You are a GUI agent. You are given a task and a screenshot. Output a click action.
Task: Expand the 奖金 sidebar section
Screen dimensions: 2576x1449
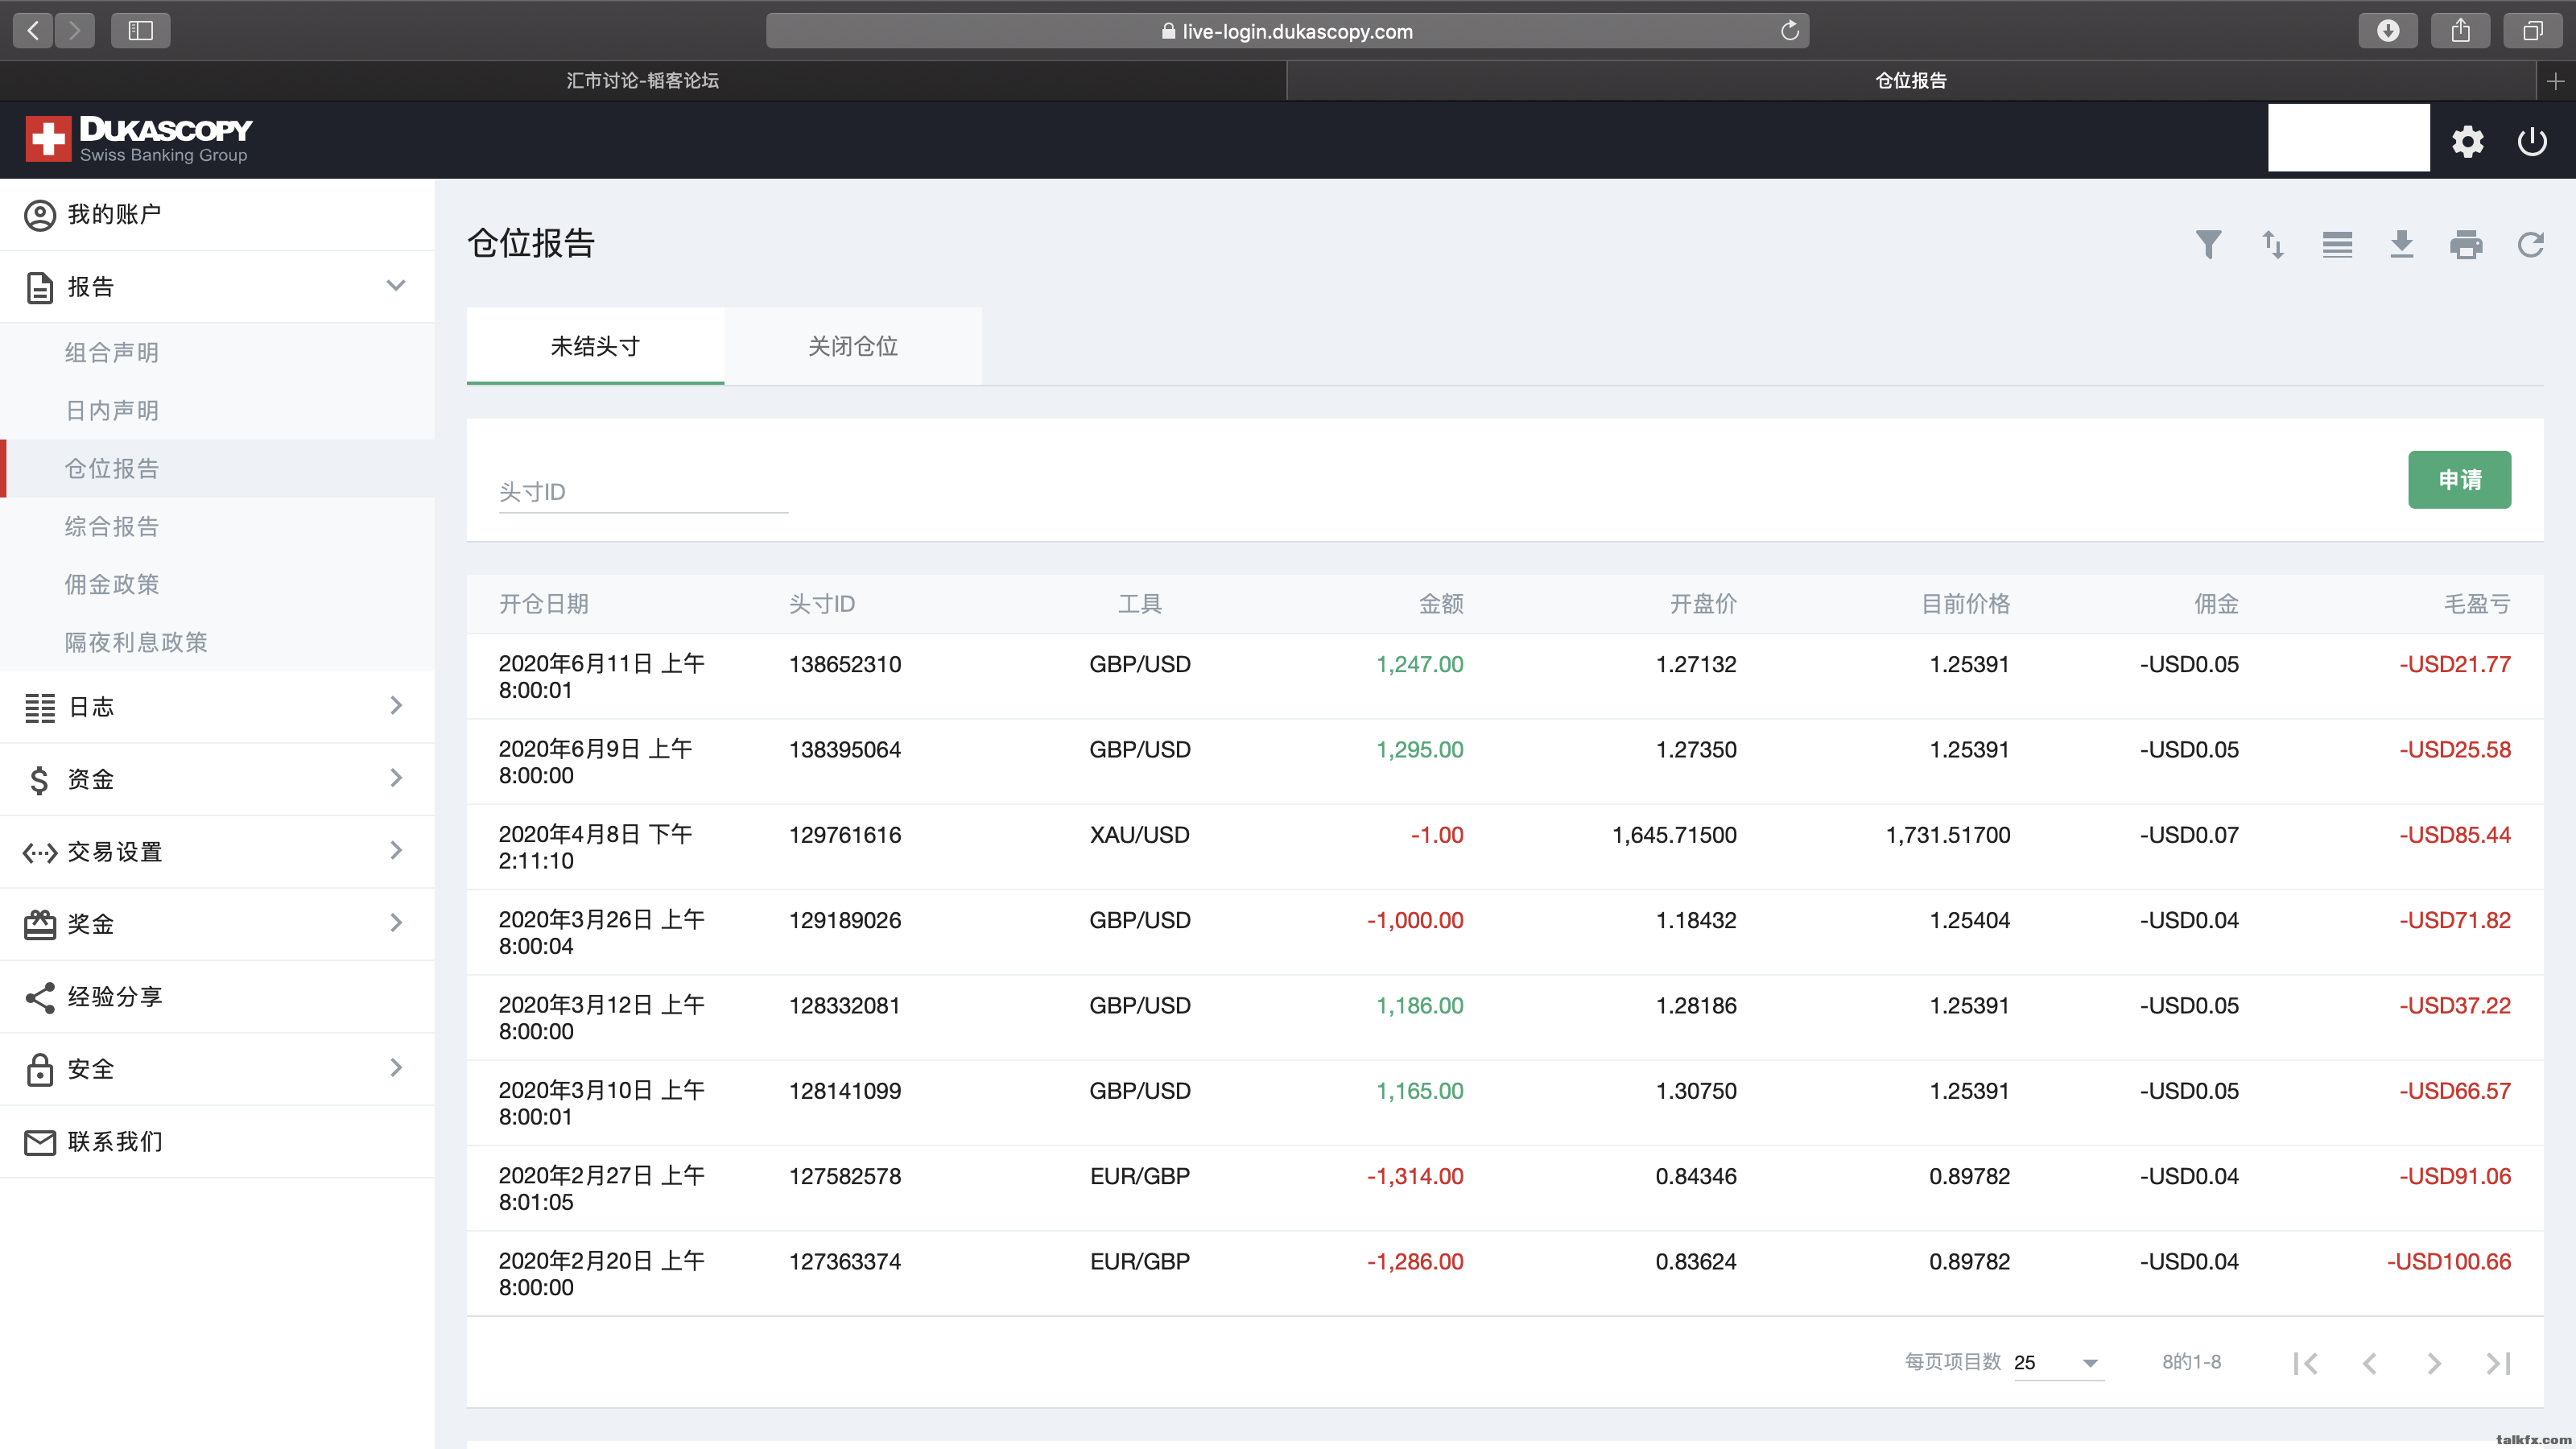(x=217, y=924)
